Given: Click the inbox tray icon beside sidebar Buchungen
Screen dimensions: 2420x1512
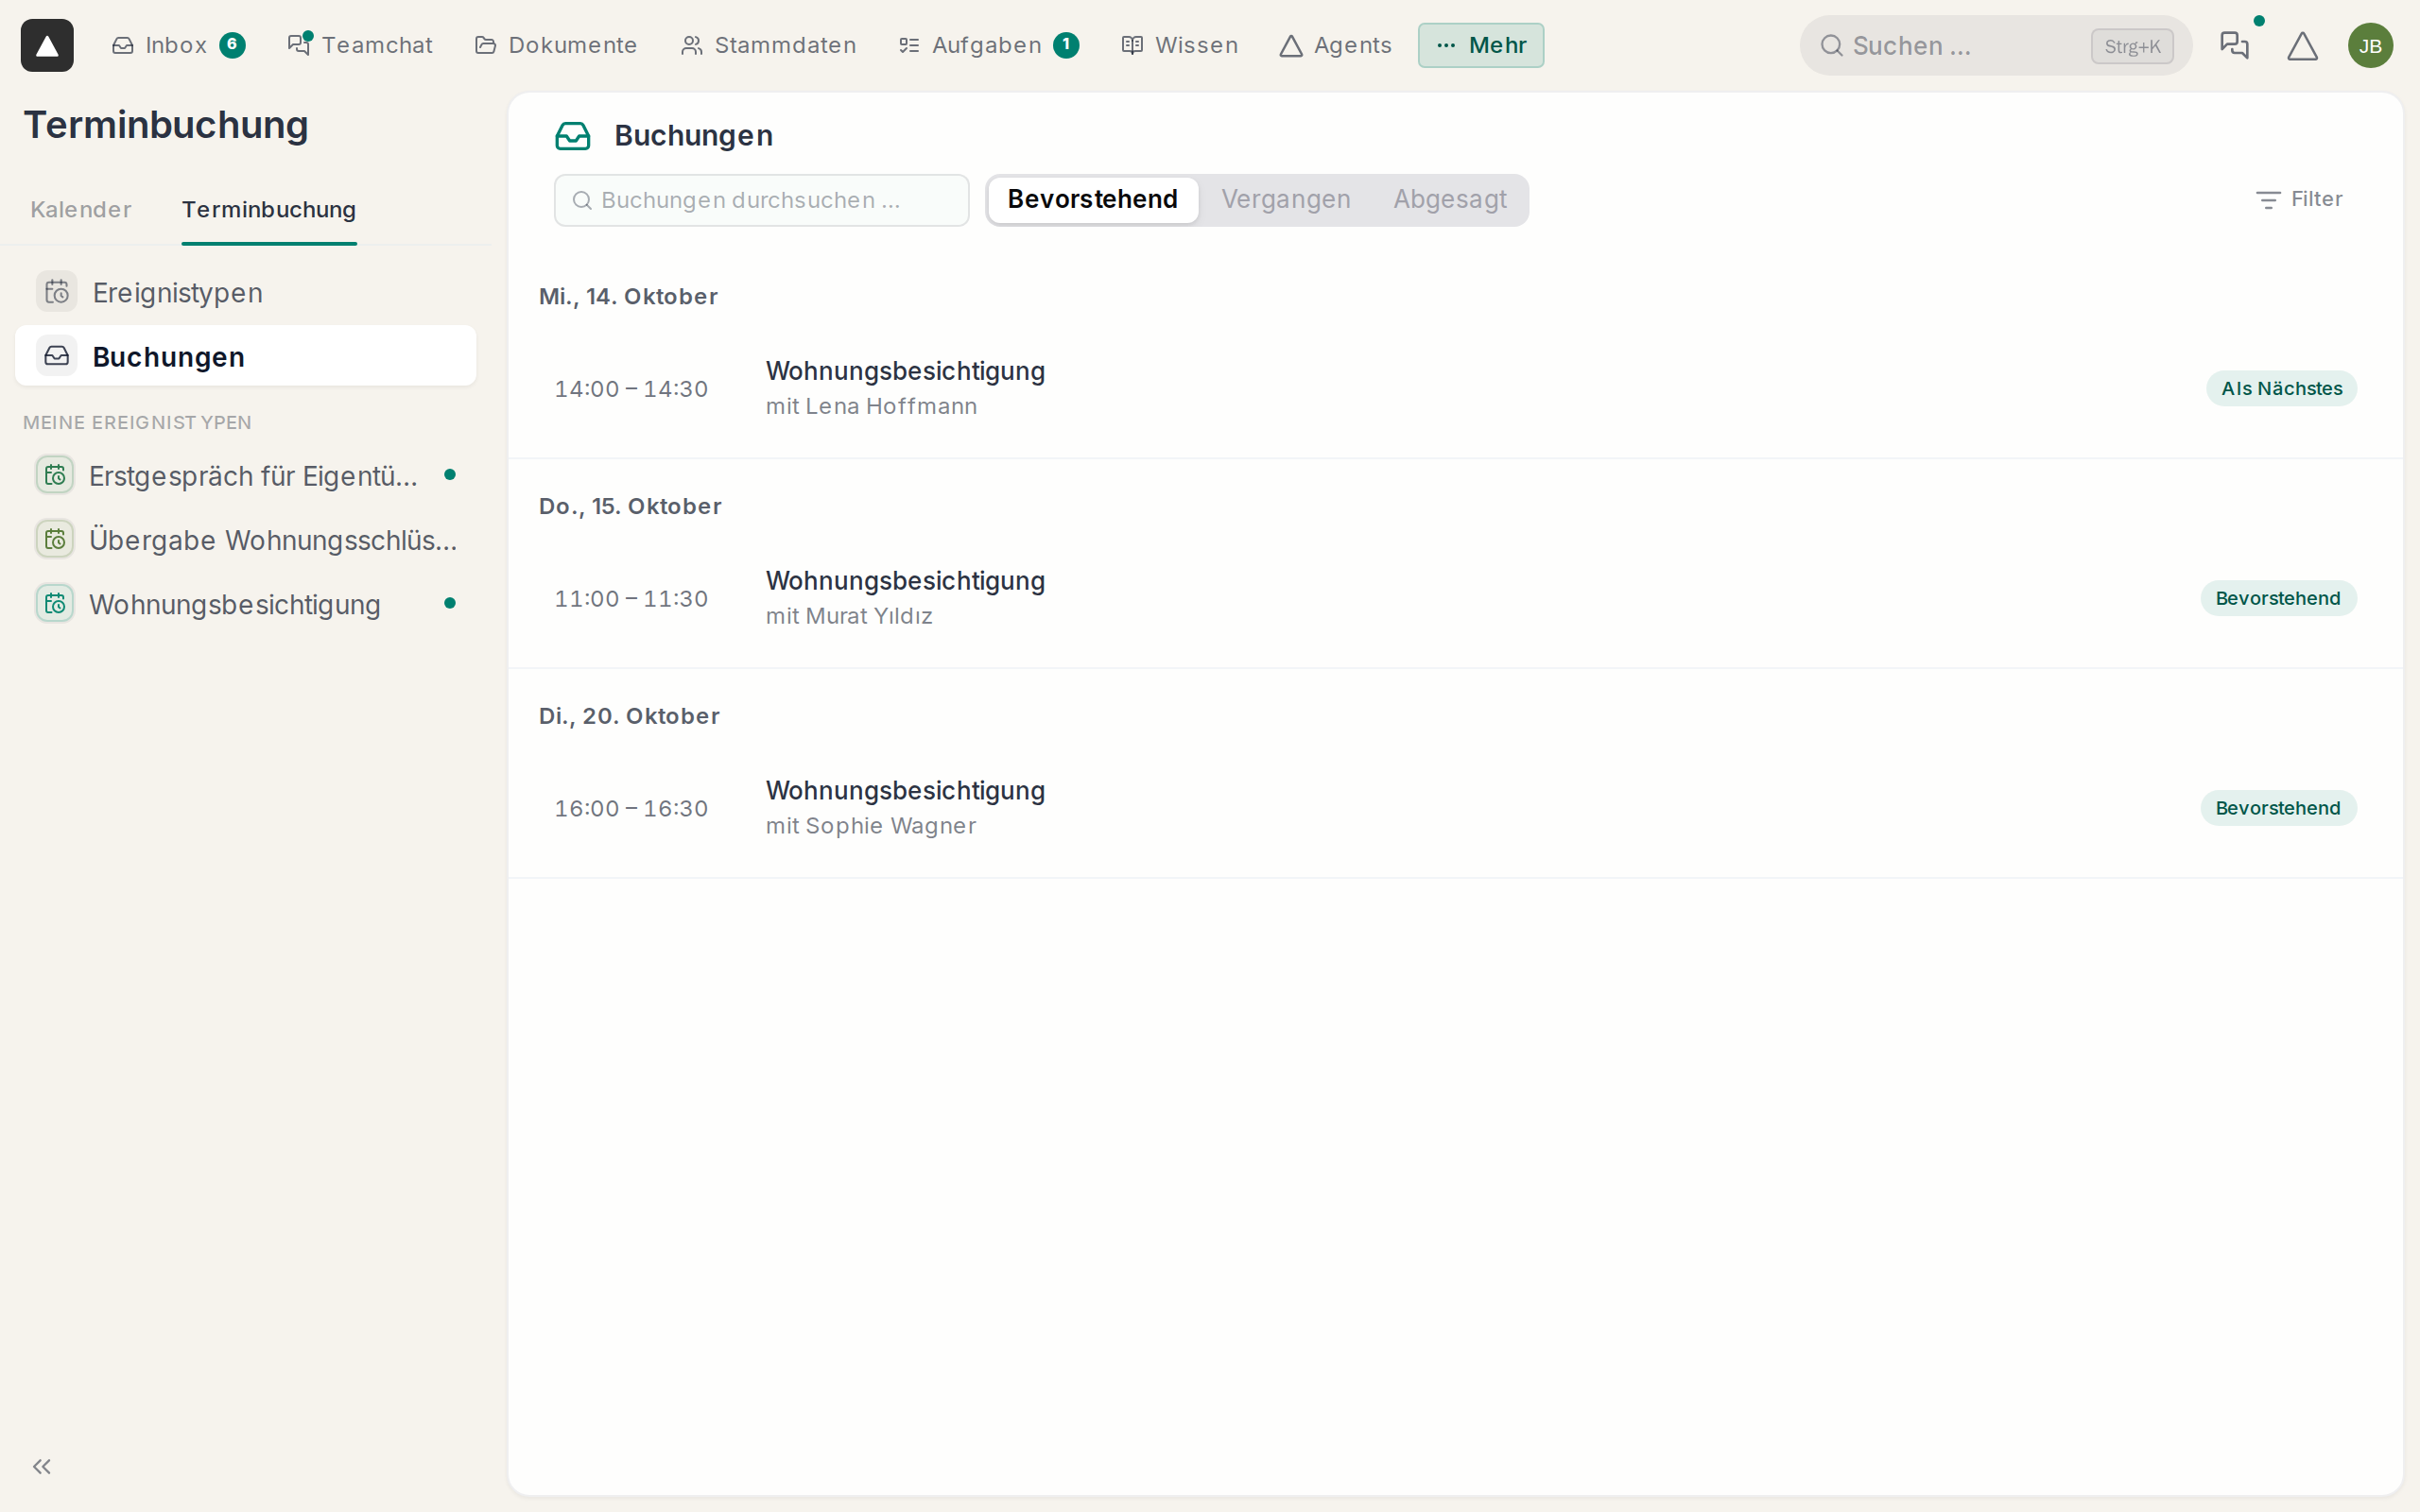Looking at the screenshot, I should click(x=57, y=356).
